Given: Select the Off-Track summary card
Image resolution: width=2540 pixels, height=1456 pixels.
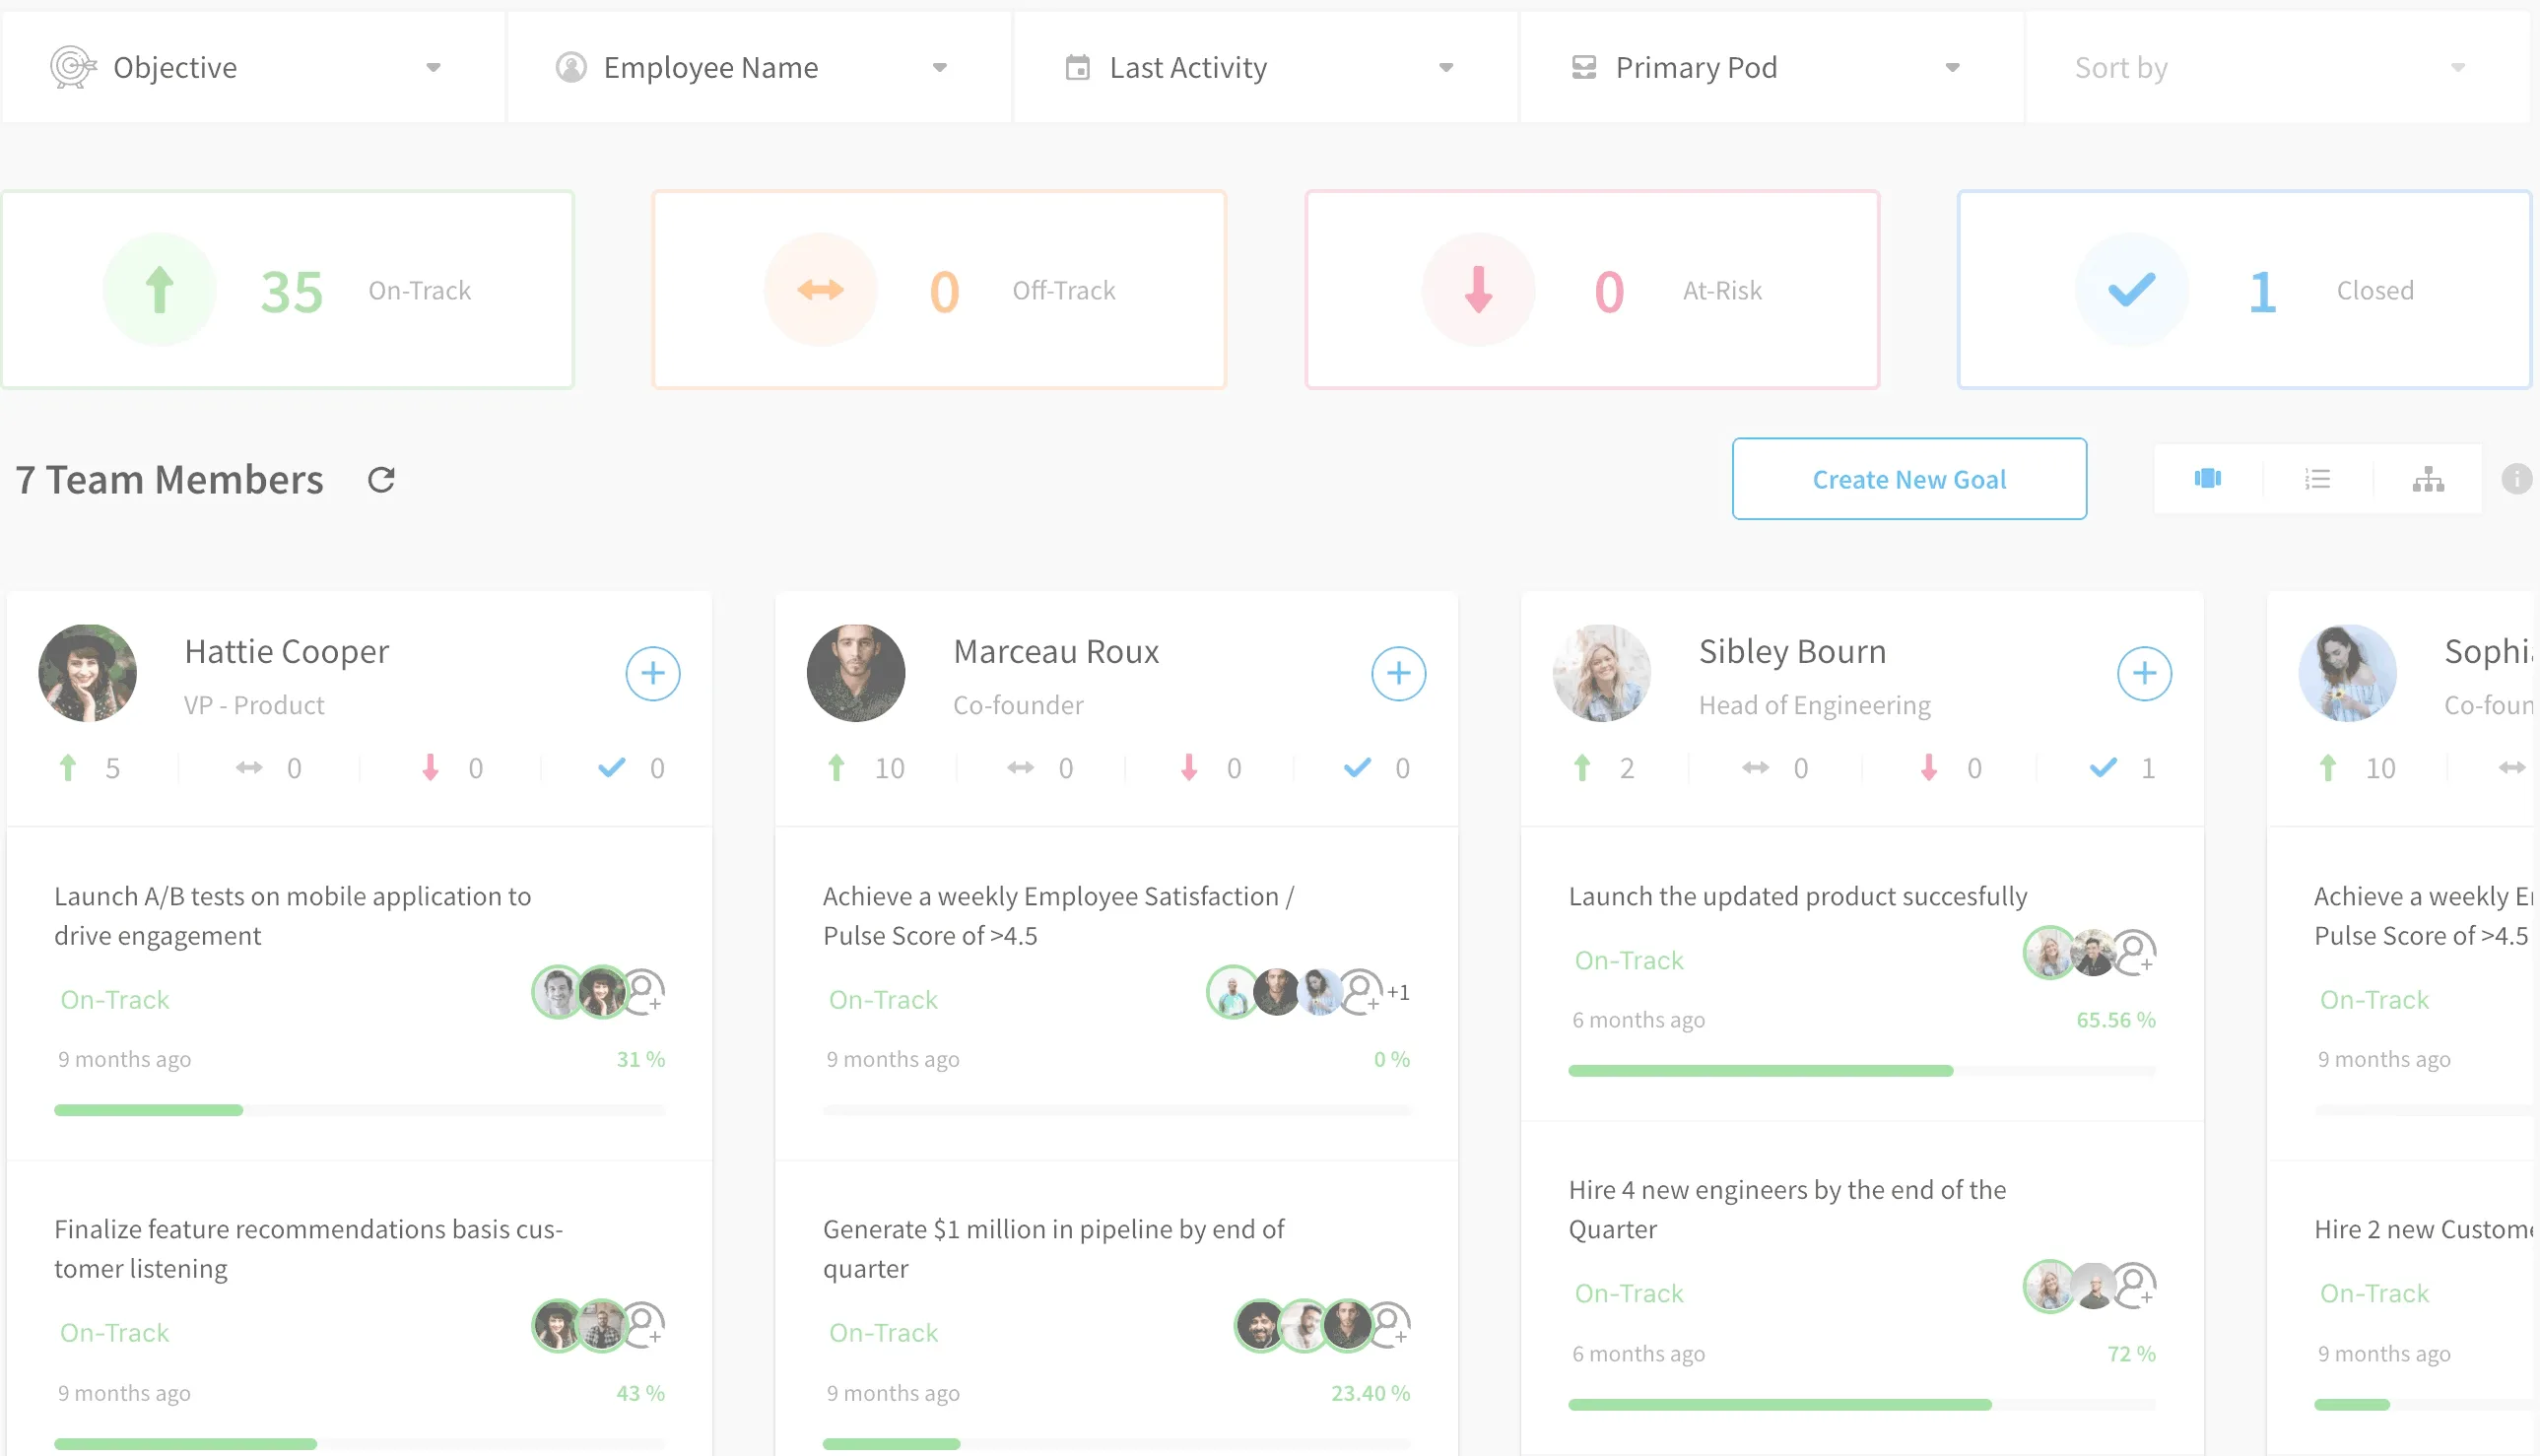Looking at the screenshot, I should [x=939, y=290].
